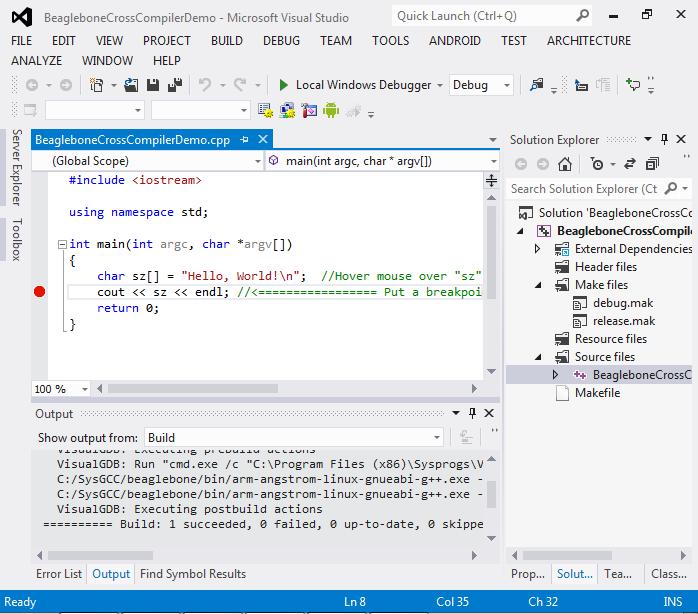Click the Save All toolbar icon
698x614 pixels.
175,85
